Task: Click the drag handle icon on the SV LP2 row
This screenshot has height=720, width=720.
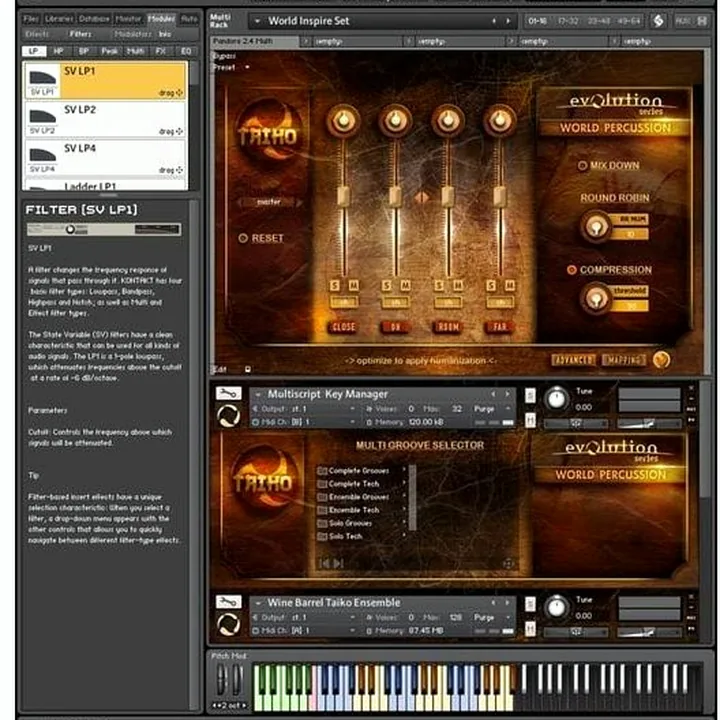Action: (x=179, y=131)
